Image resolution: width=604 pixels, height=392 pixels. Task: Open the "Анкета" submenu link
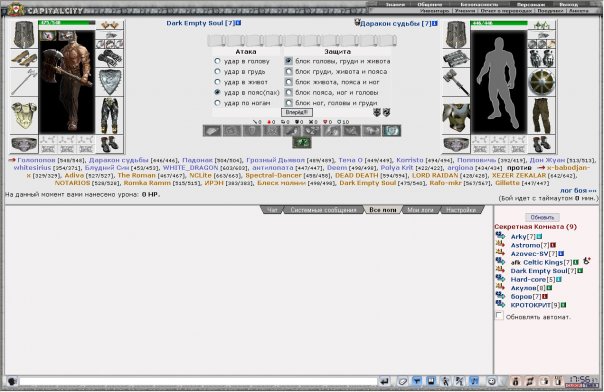579,11
